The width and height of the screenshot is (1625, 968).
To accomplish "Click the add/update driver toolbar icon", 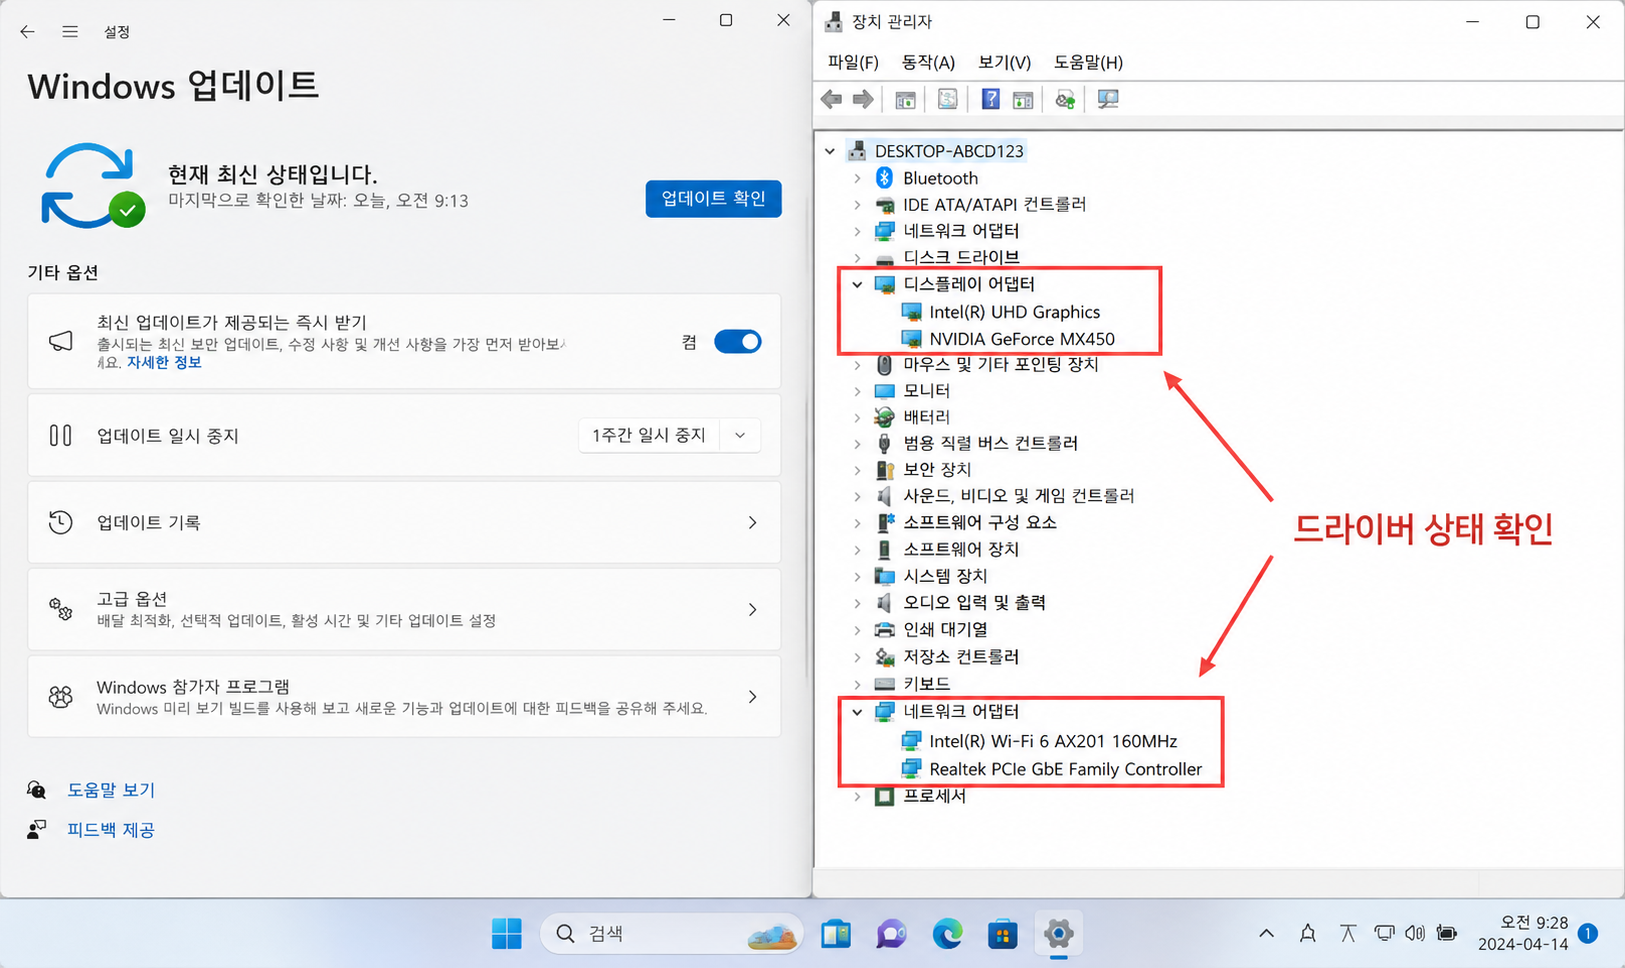I will [x=1065, y=99].
